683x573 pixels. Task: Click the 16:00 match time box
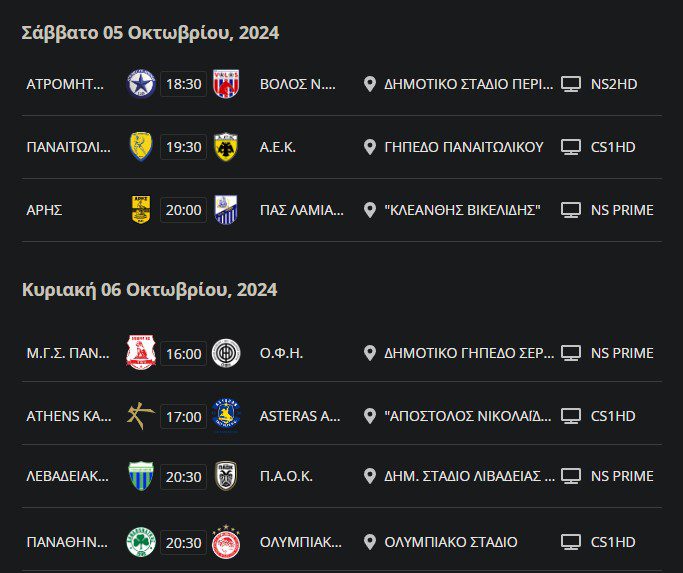coord(183,353)
